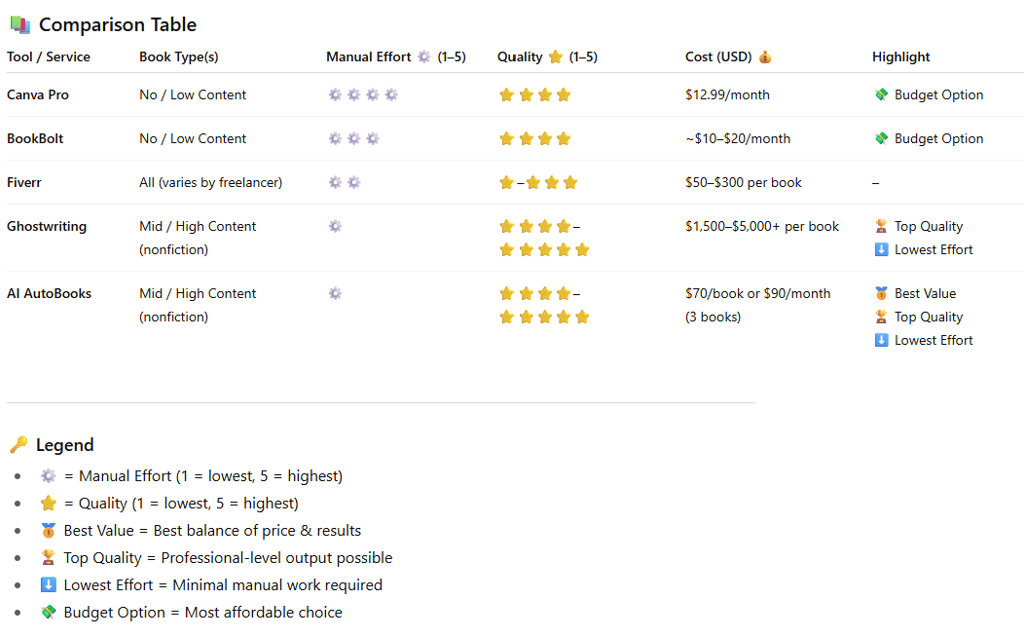Click the $50–$300 per book cost
Screen dimensions: 1024x637
(x=743, y=183)
